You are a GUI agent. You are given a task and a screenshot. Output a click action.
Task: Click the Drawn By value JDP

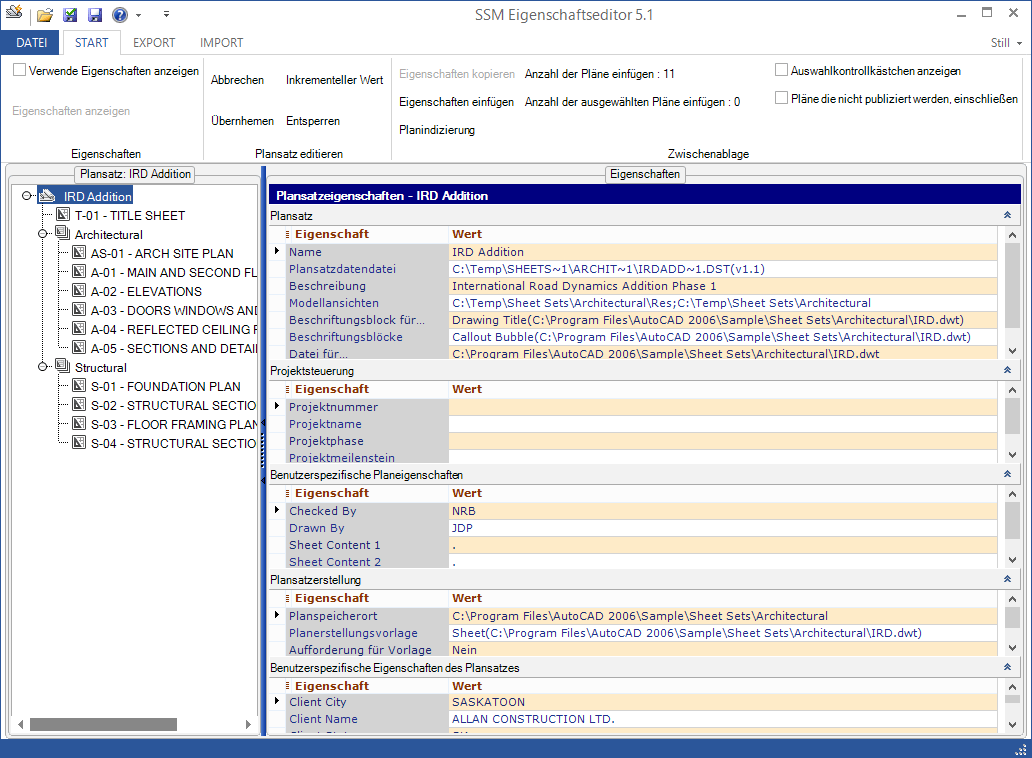(x=723, y=528)
